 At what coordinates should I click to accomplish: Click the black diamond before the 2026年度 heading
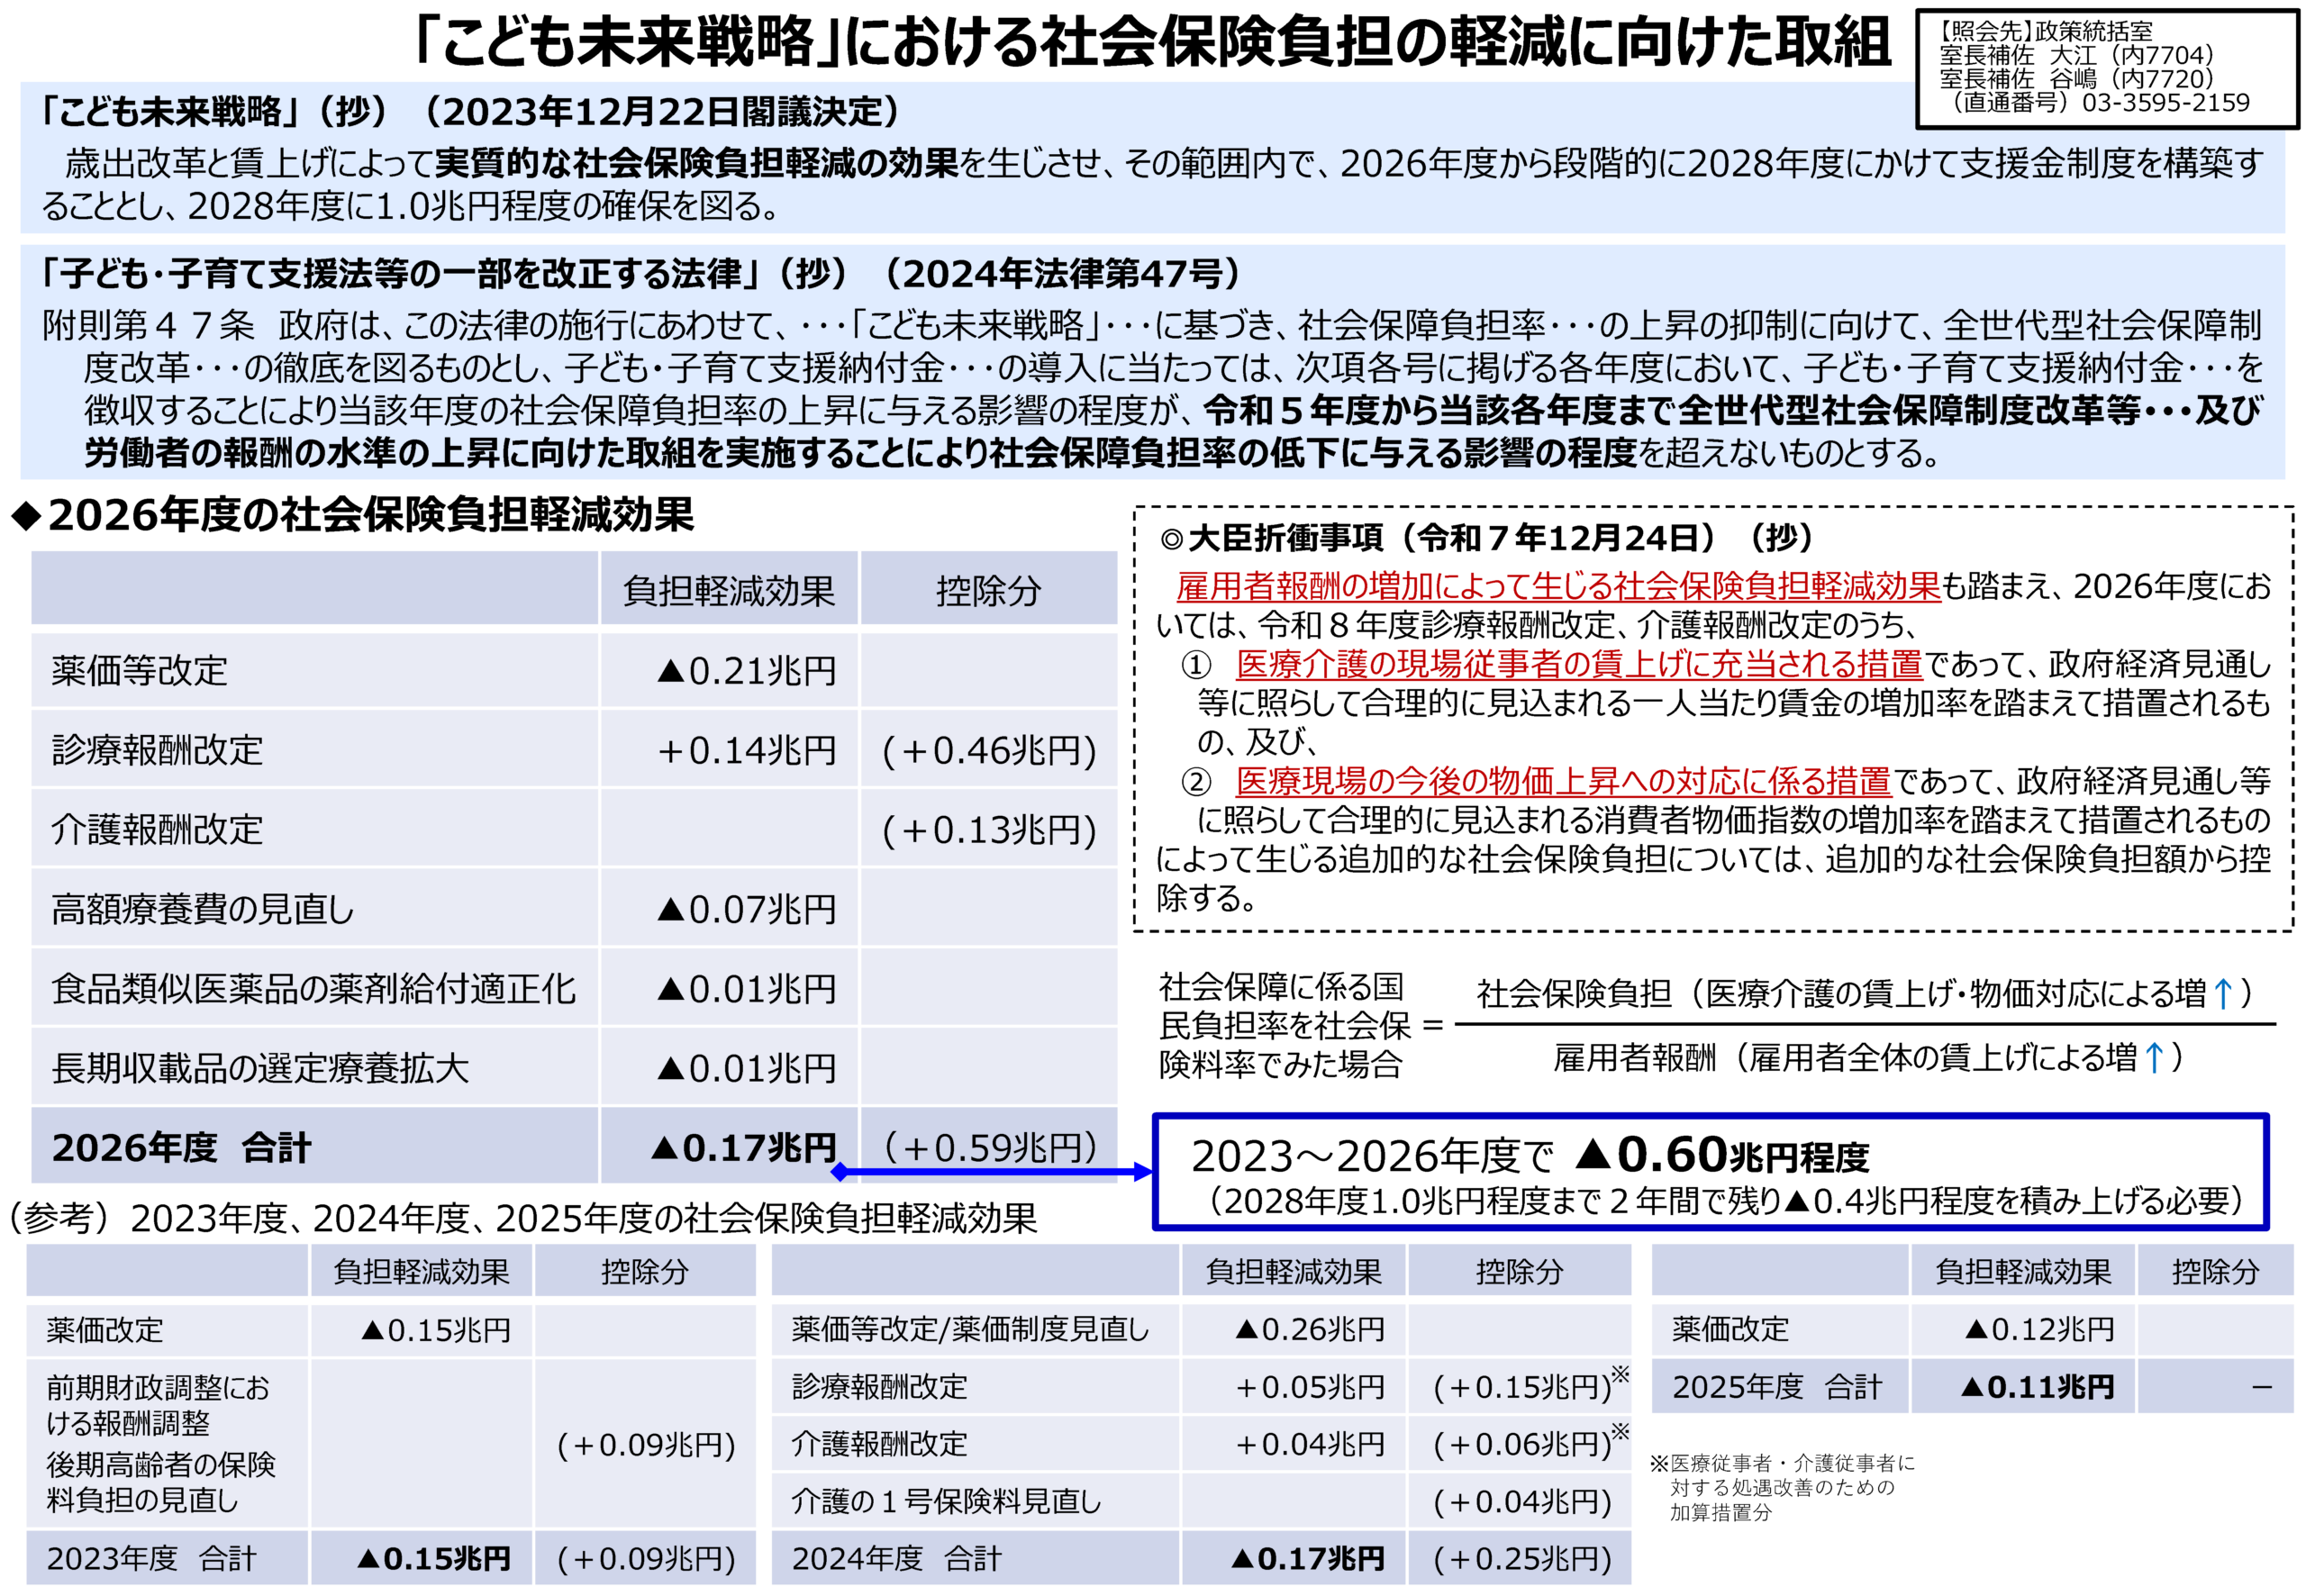pos(26,516)
